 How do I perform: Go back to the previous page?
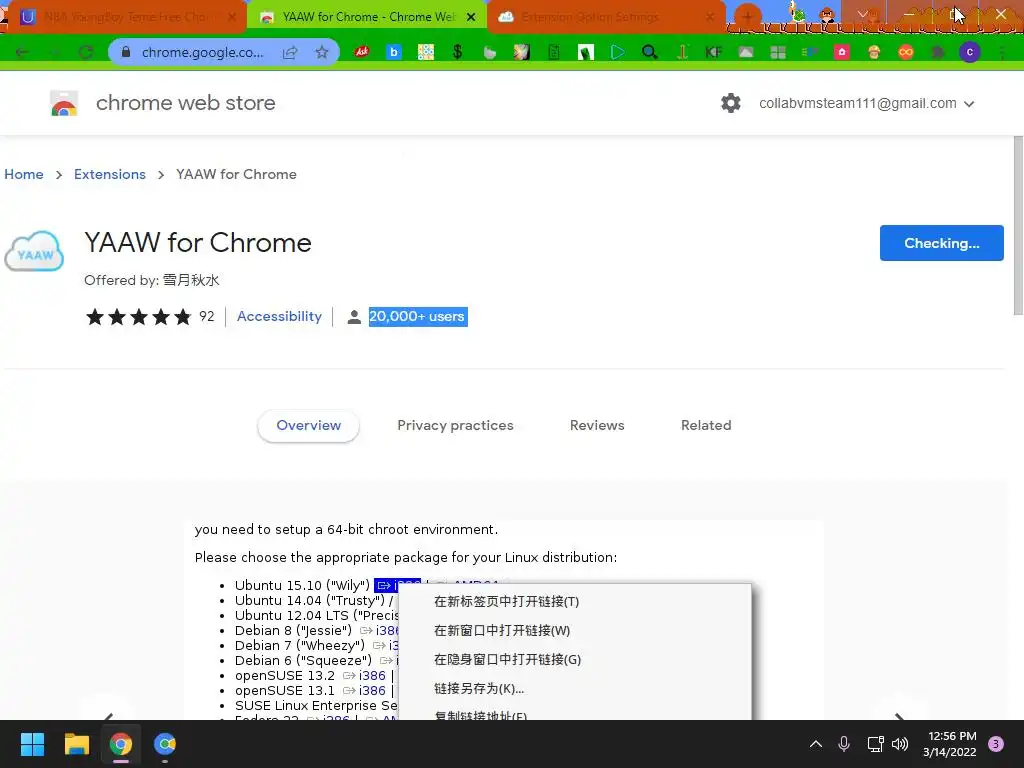[22, 52]
